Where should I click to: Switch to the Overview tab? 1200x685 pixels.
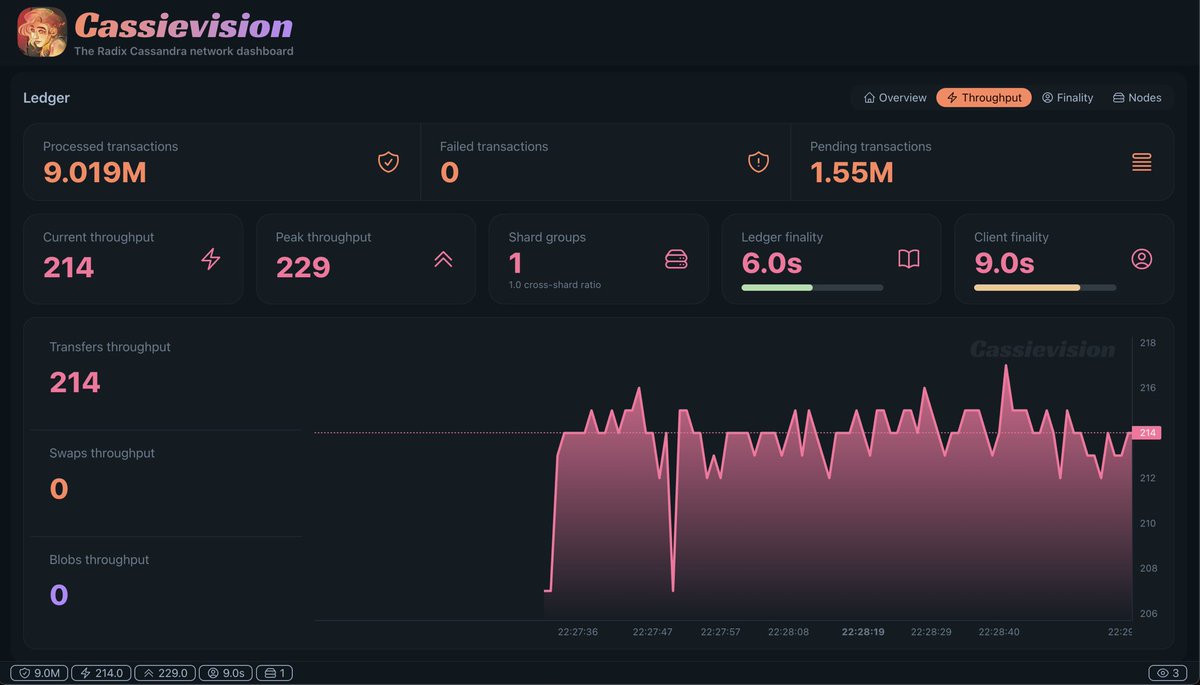click(893, 97)
